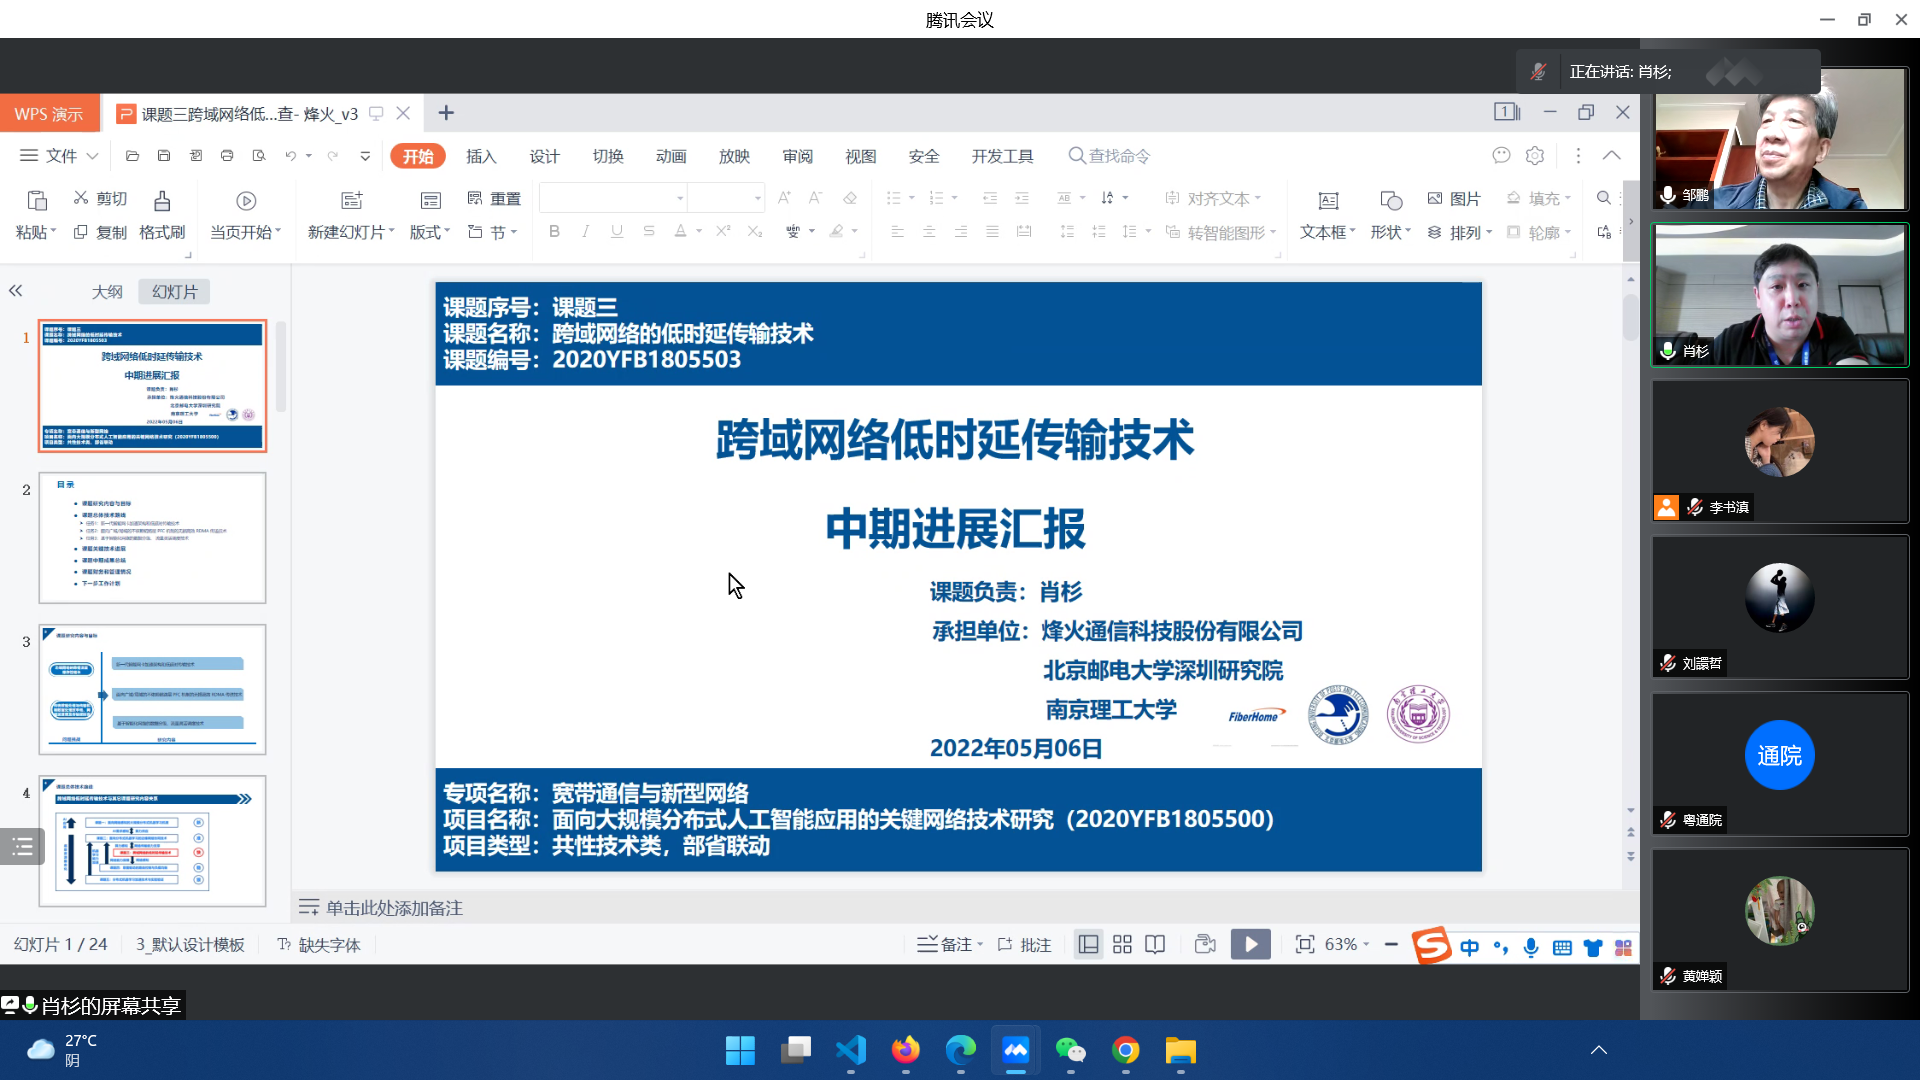Open WeChat from the taskbar
Screen dimensions: 1920x1080
[1071, 1050]
